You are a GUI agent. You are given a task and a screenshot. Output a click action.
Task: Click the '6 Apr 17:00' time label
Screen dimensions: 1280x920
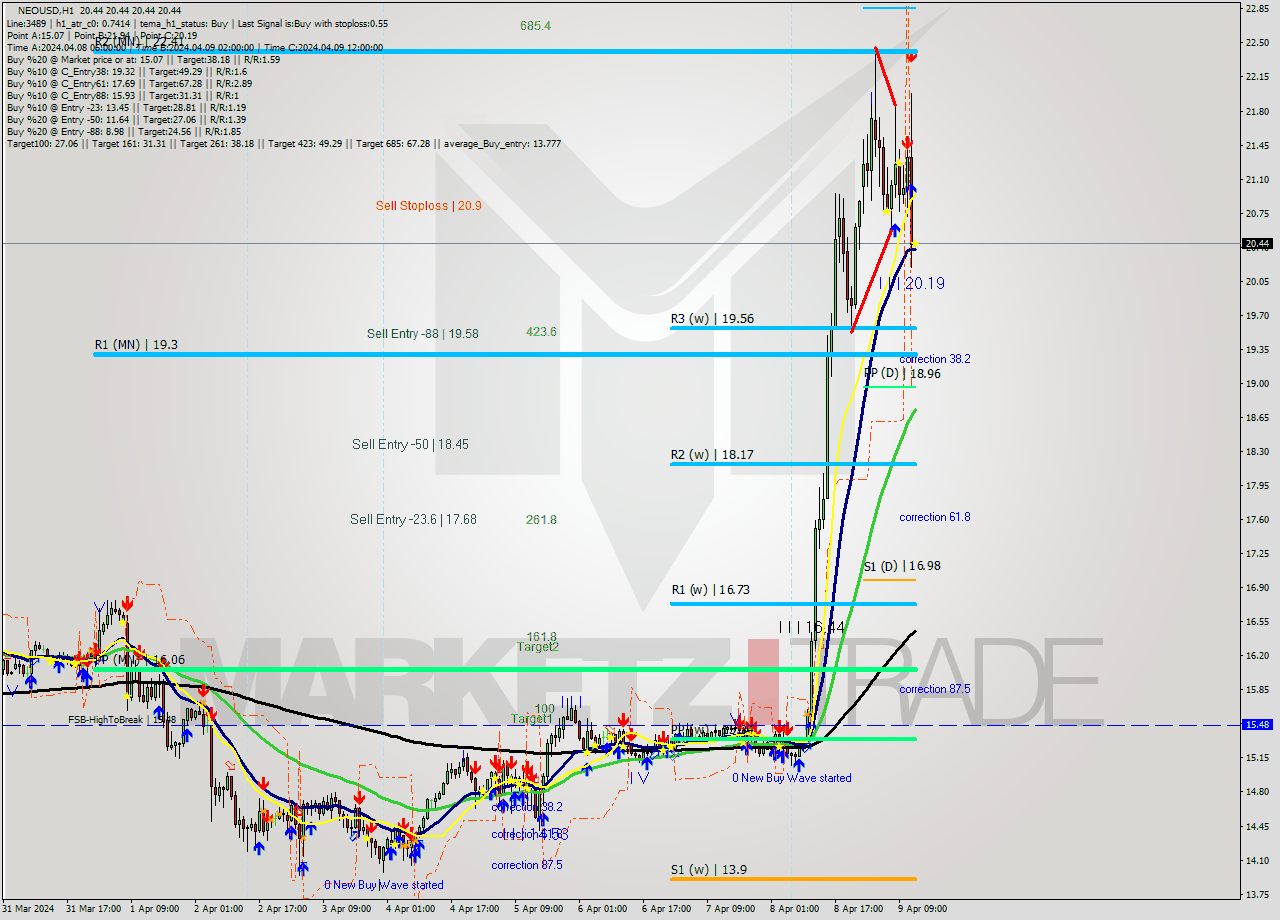[x=667, y=909]
